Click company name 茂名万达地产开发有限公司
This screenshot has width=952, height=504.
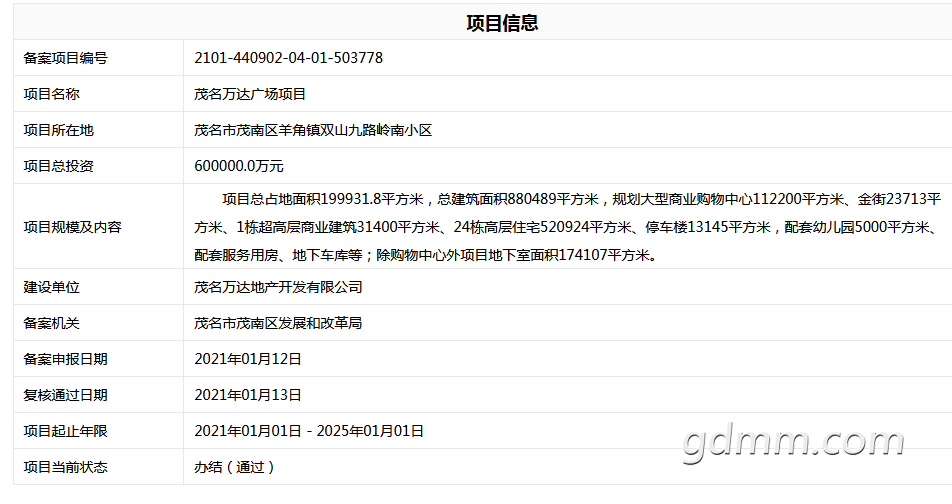278,287
